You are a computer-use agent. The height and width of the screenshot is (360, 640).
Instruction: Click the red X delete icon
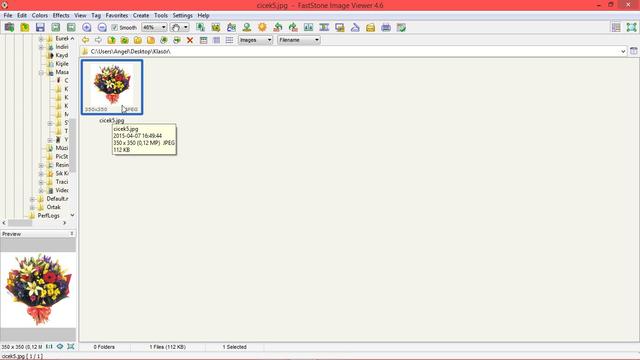pos(190,40)
